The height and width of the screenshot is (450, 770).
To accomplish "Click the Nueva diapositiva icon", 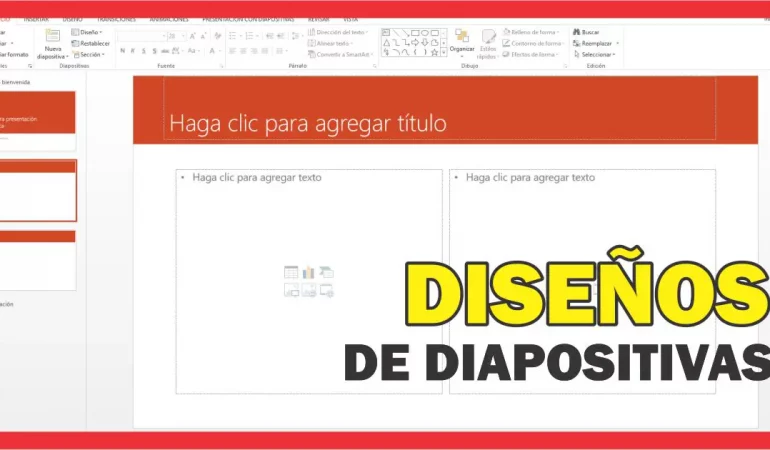I will point(53,35).
